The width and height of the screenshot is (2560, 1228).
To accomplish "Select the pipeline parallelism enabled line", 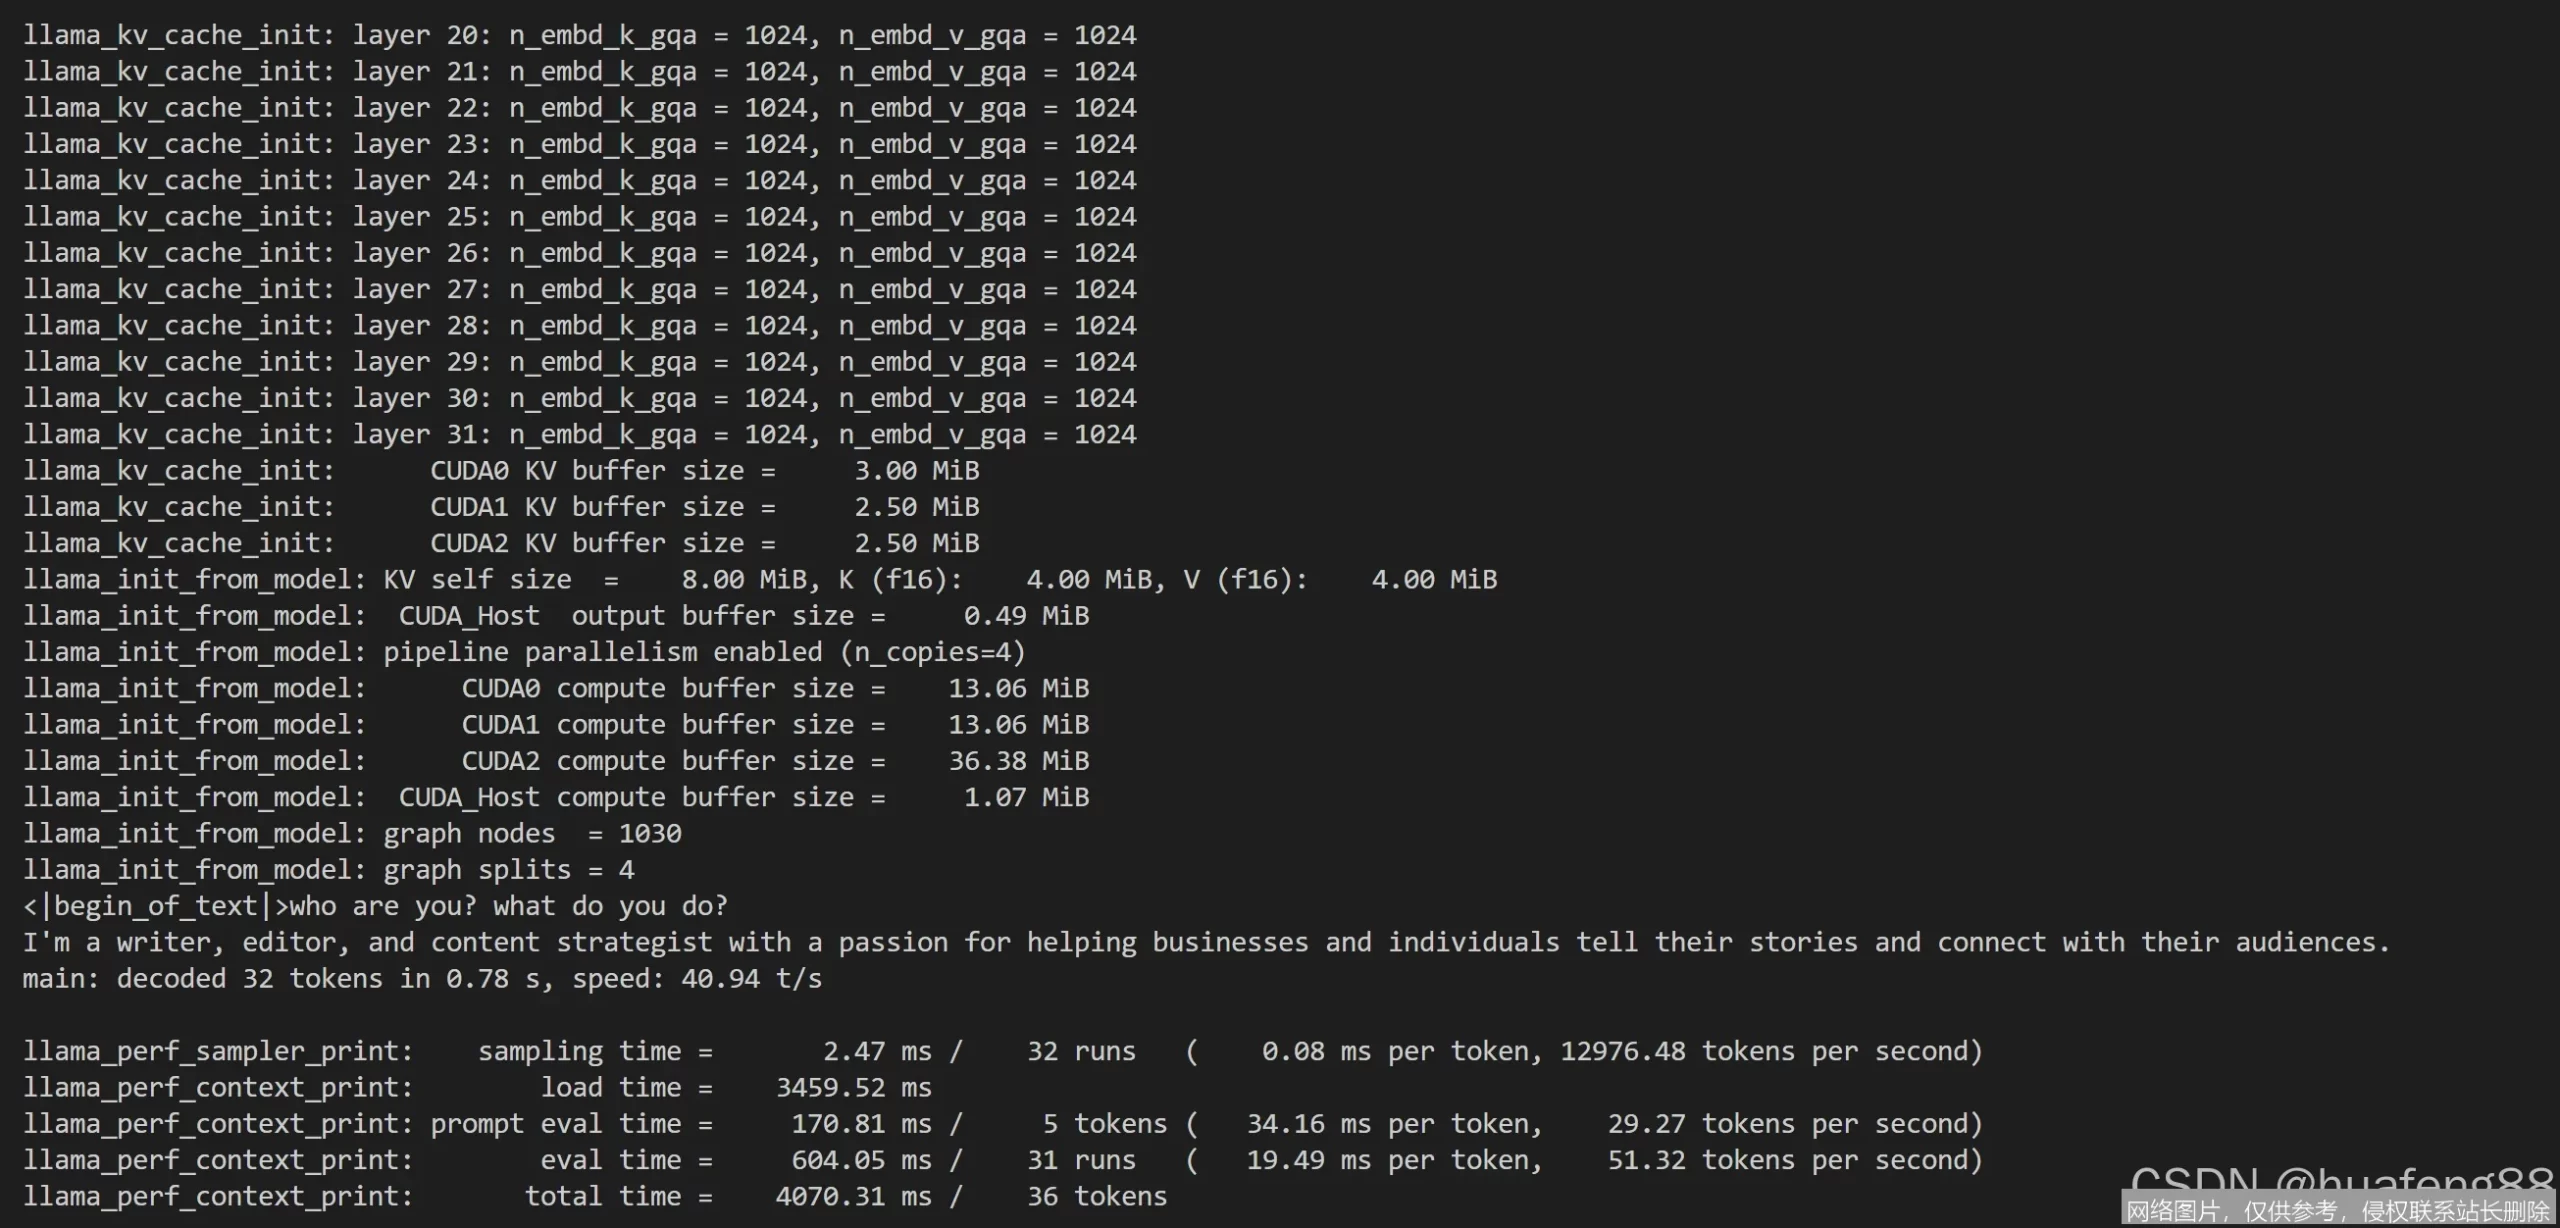I will (x=524, y=652).
